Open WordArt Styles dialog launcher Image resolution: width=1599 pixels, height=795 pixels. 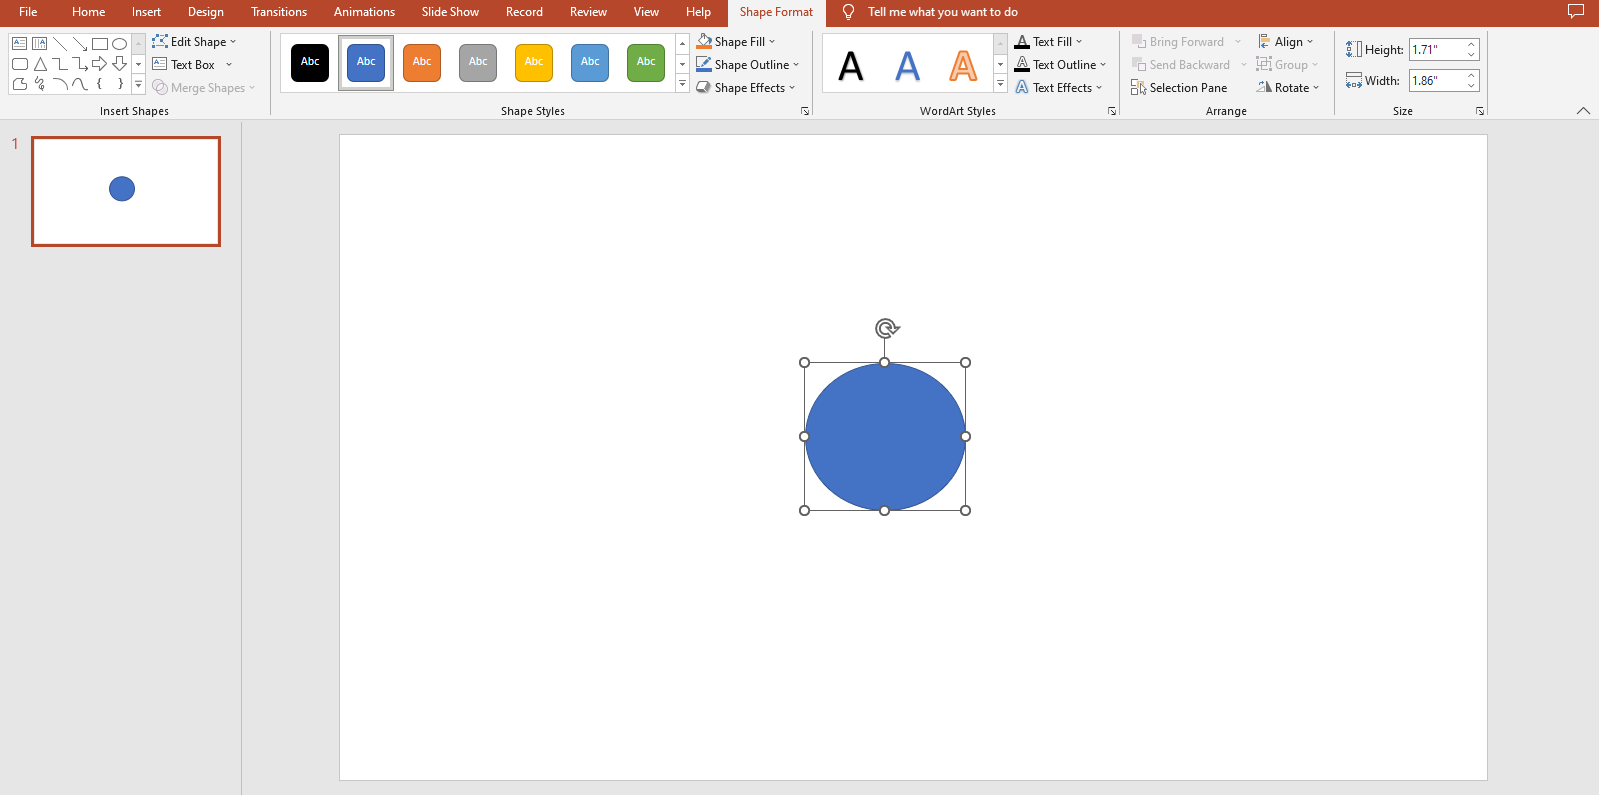click(1112, 111)
